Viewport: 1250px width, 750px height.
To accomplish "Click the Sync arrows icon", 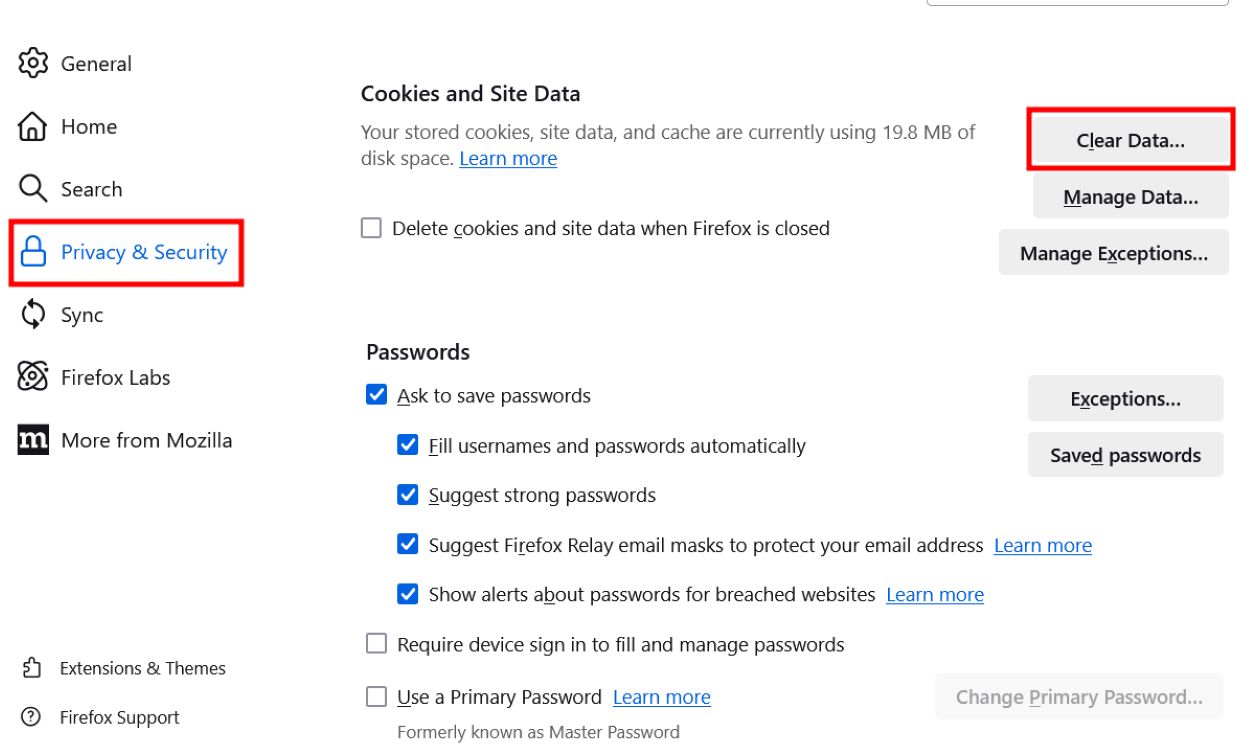I will pyautogui.click(x=33, y=314).
